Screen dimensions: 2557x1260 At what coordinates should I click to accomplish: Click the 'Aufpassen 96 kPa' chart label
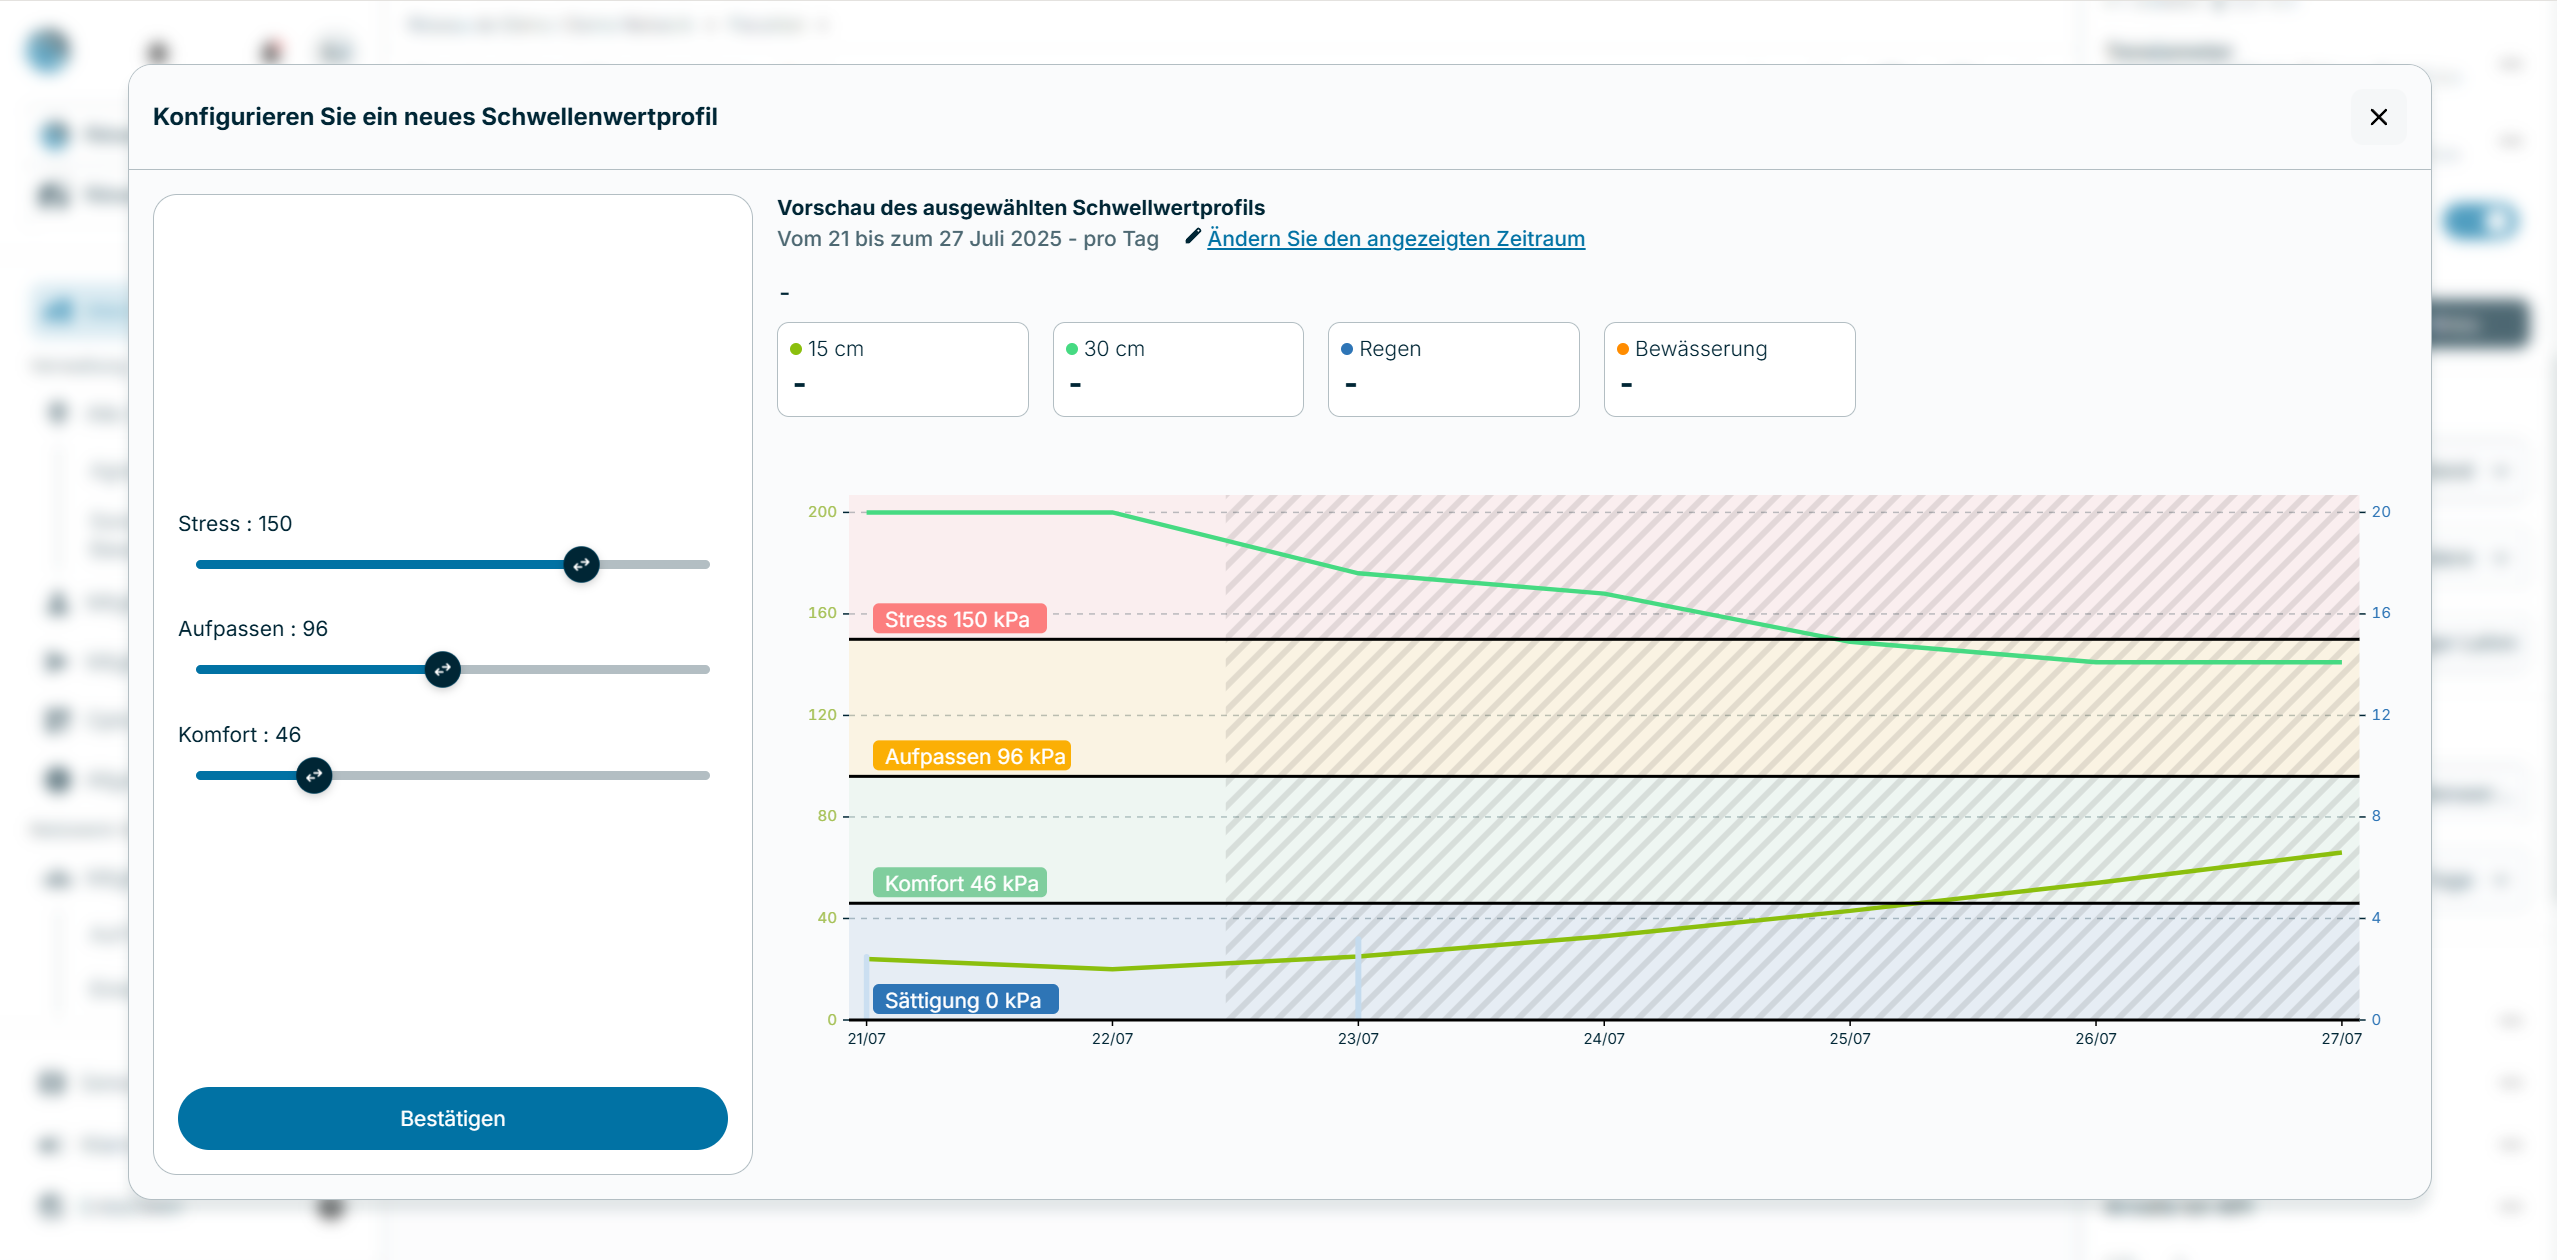coord(971,756)
